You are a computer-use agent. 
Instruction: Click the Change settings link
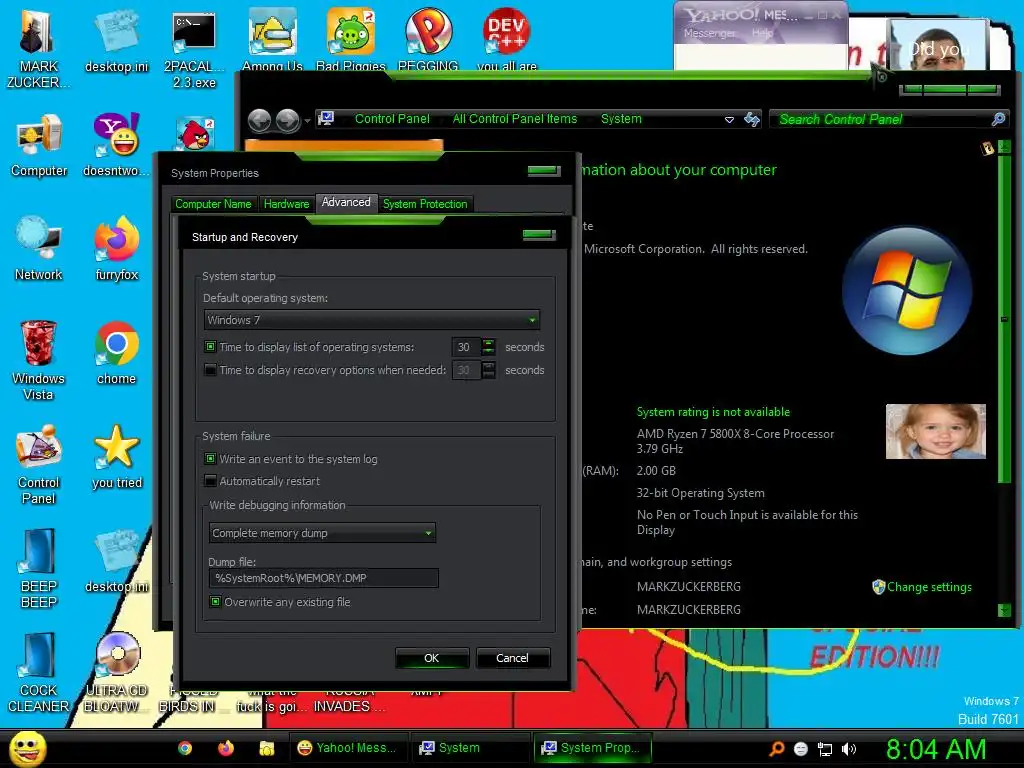point(929,586)
